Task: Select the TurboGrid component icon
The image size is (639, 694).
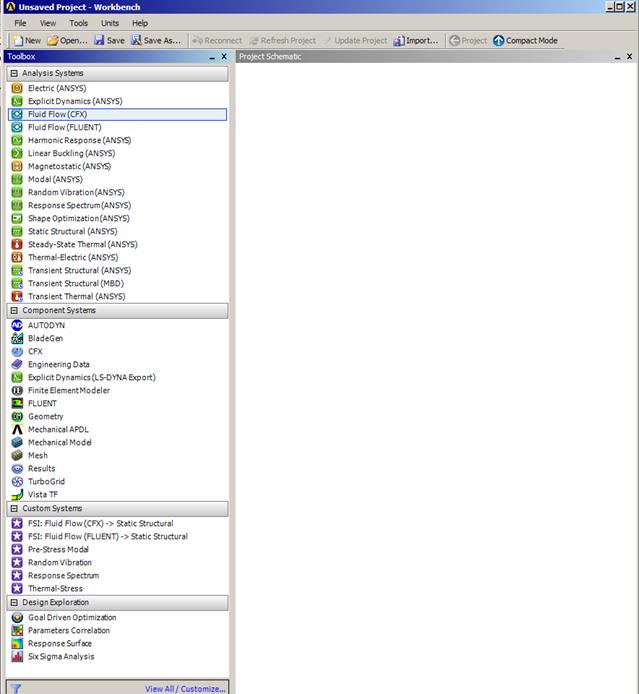Action: coord(17,481)
